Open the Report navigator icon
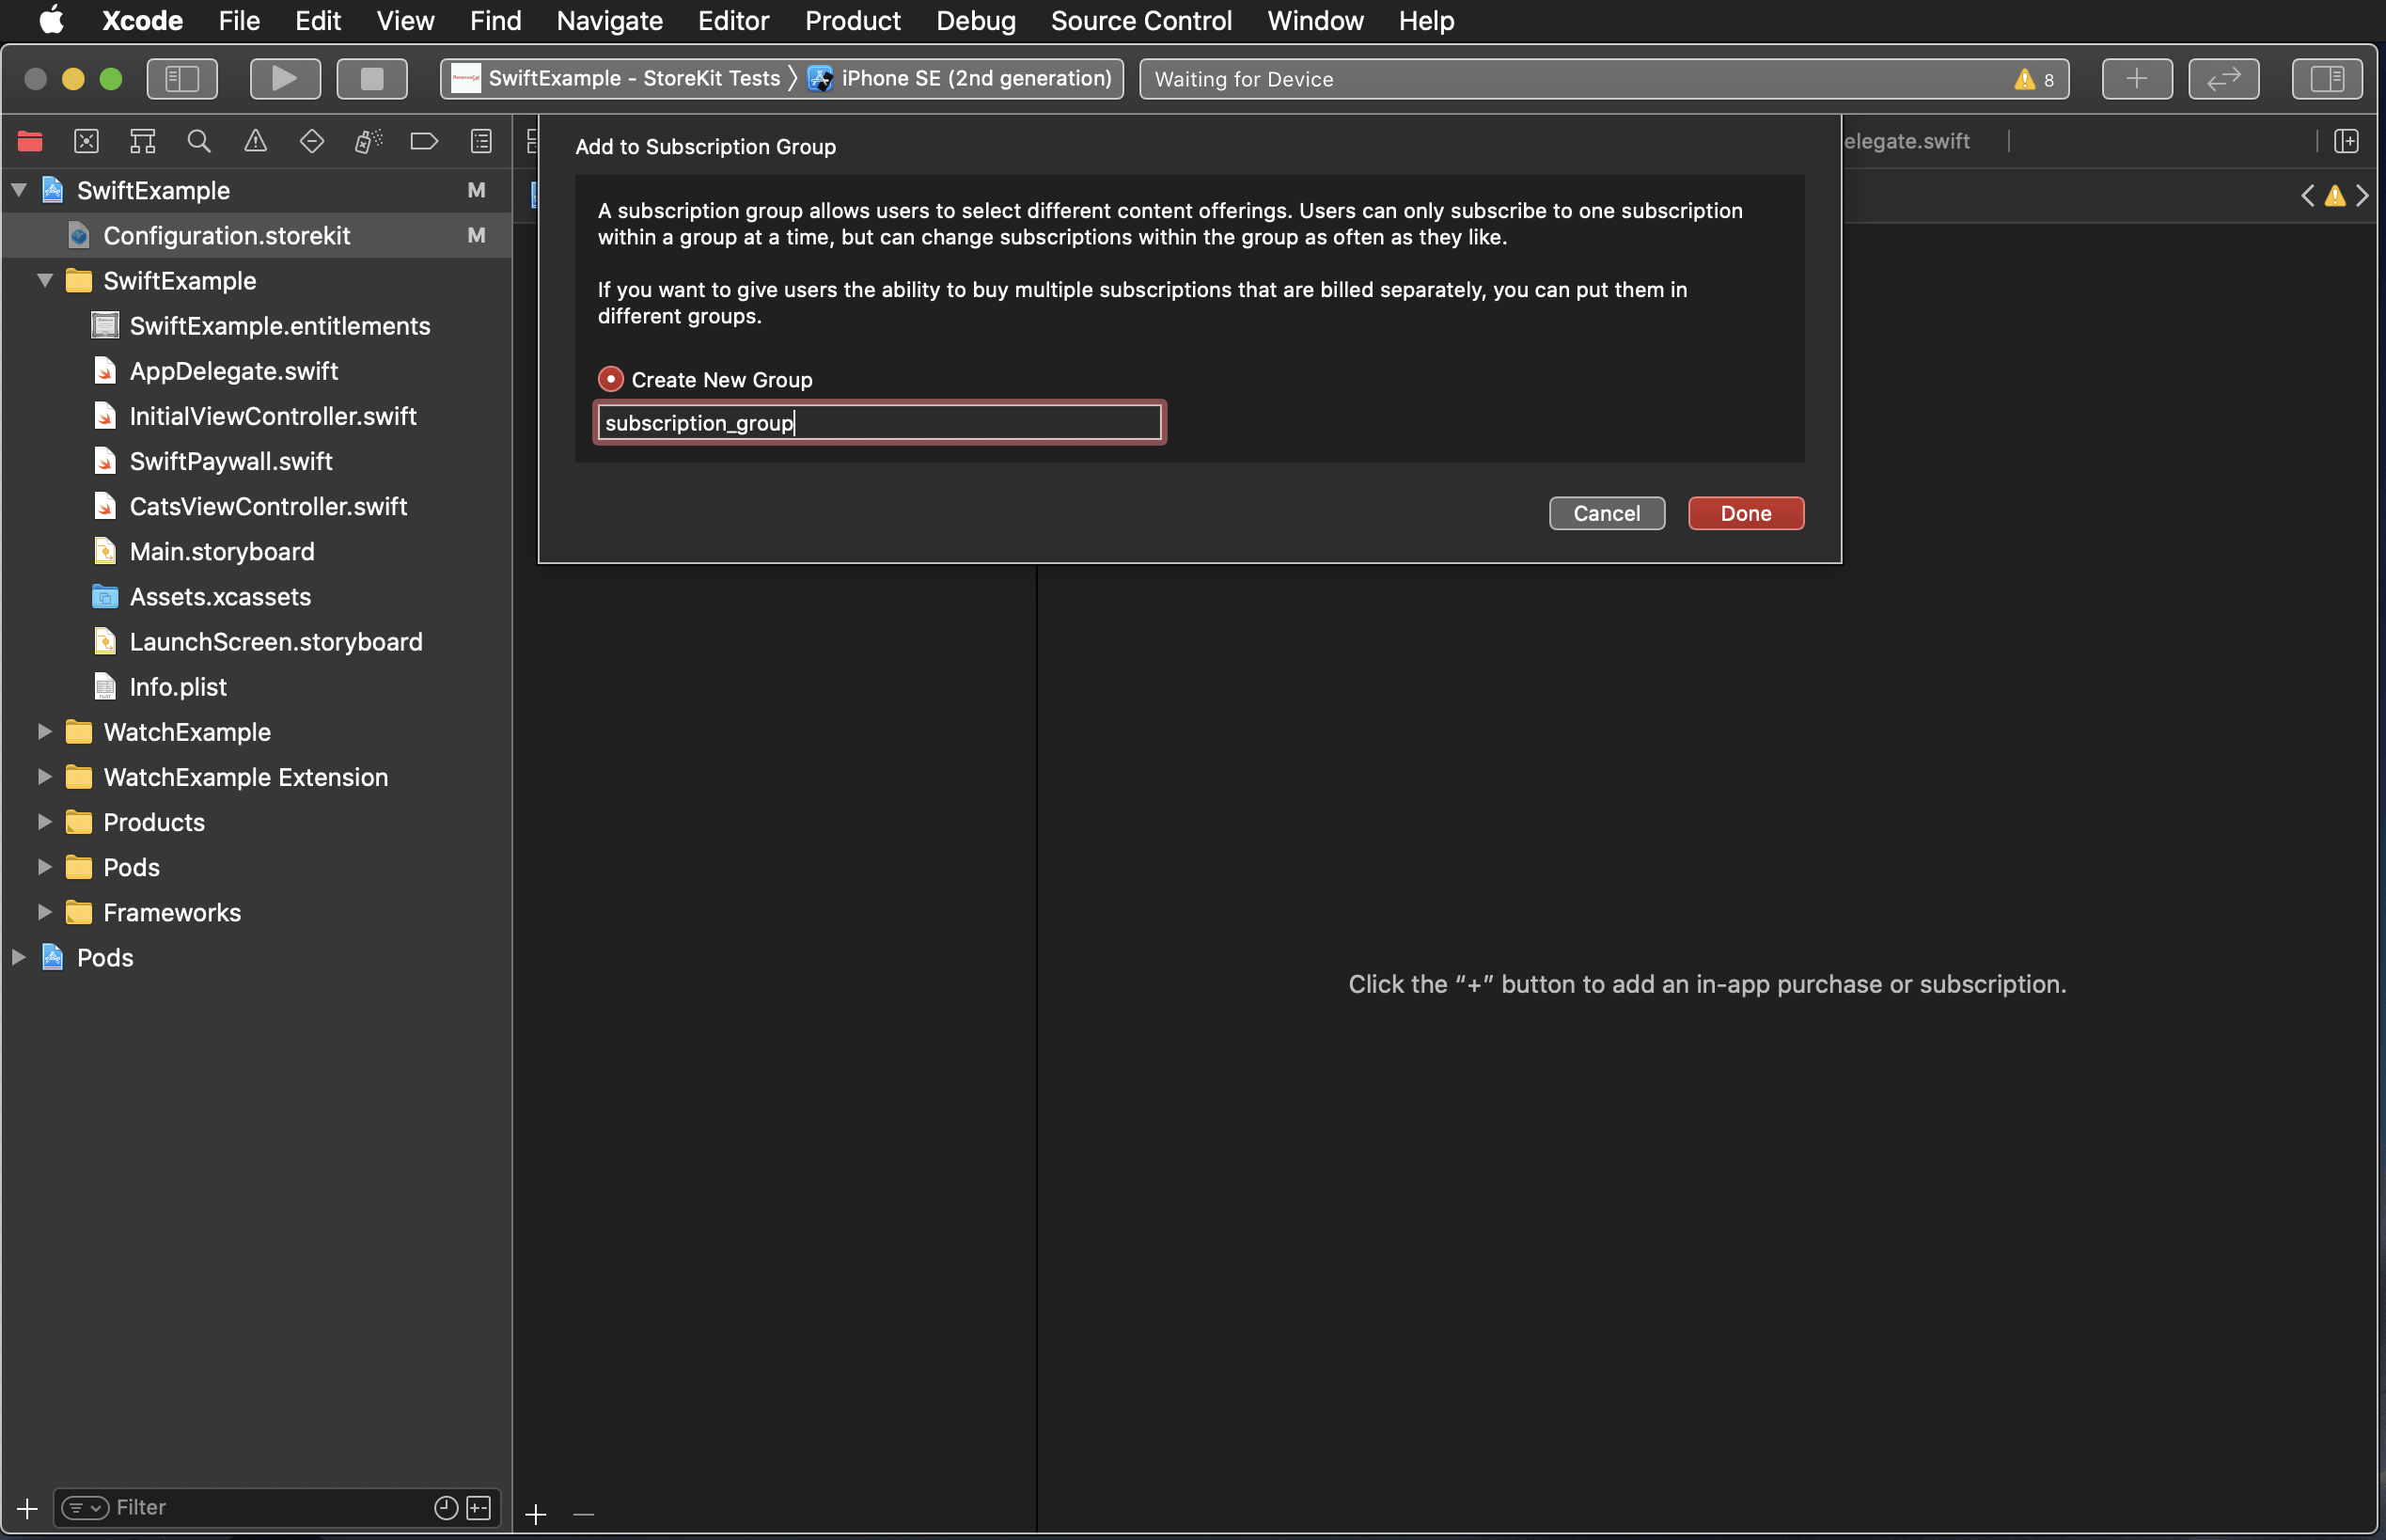 tap(481, 141)
